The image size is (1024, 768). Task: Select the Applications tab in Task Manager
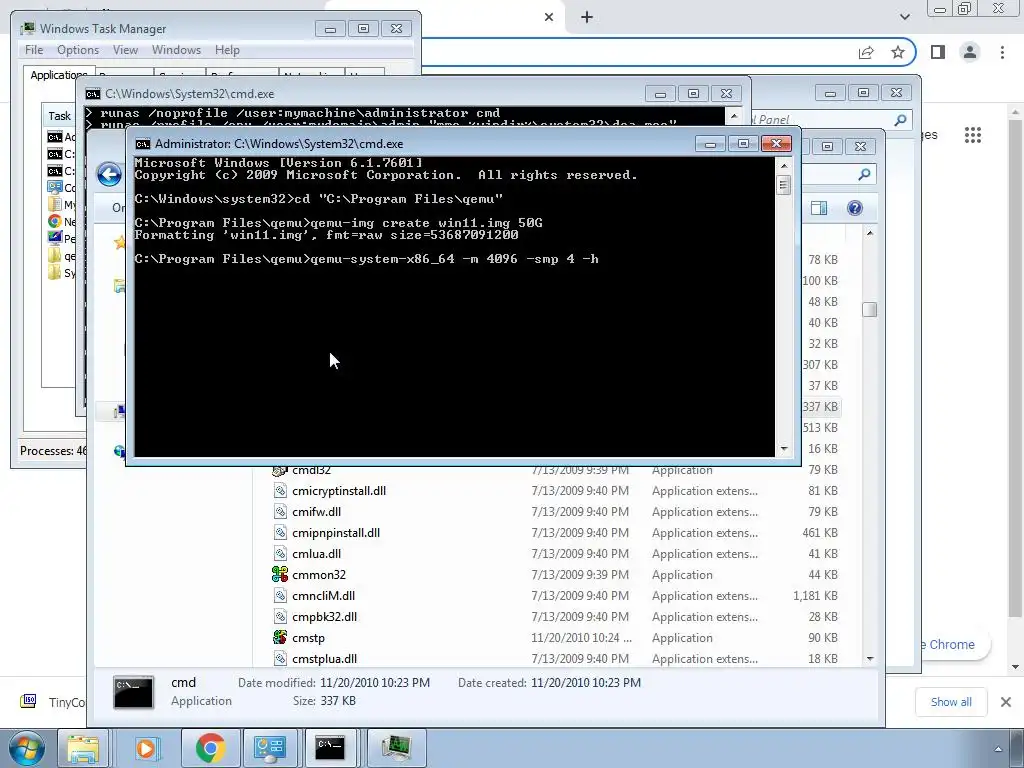click(59, 75)
